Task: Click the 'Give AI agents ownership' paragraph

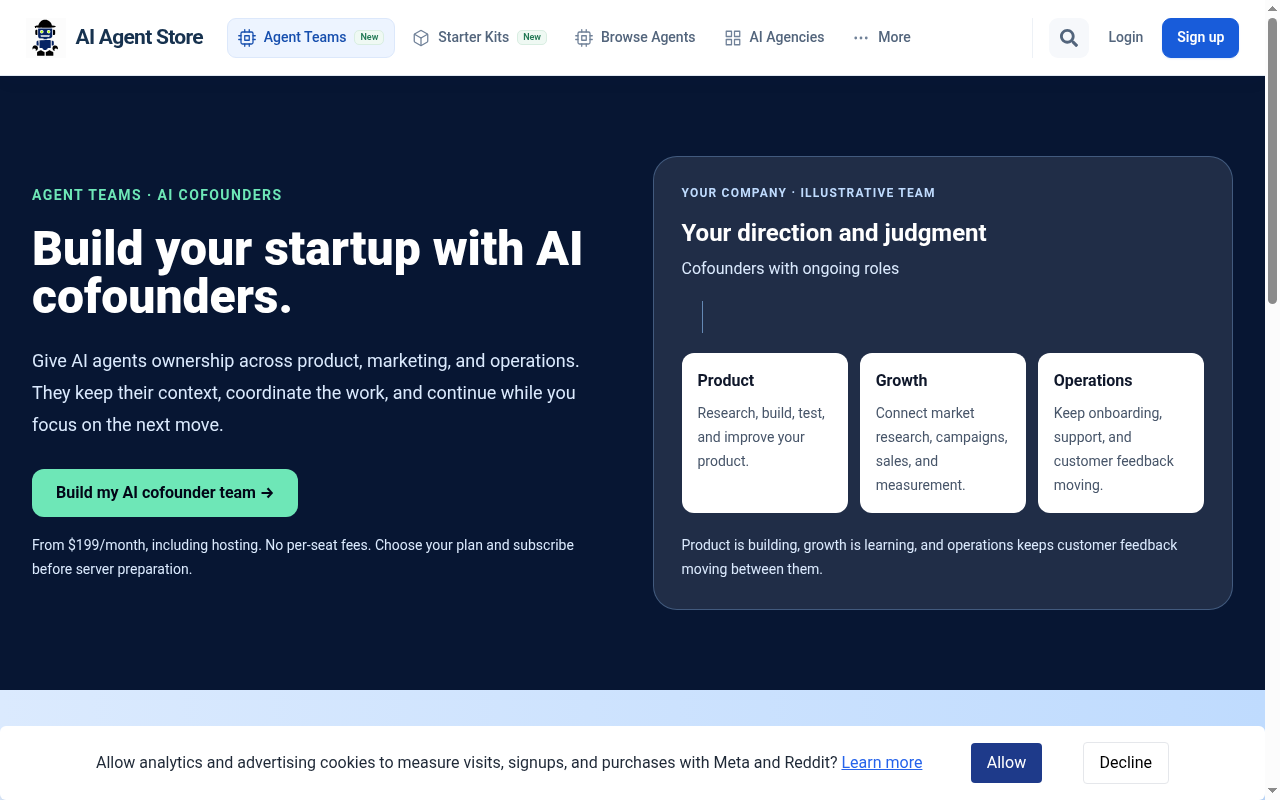Action: pos(306,393)
